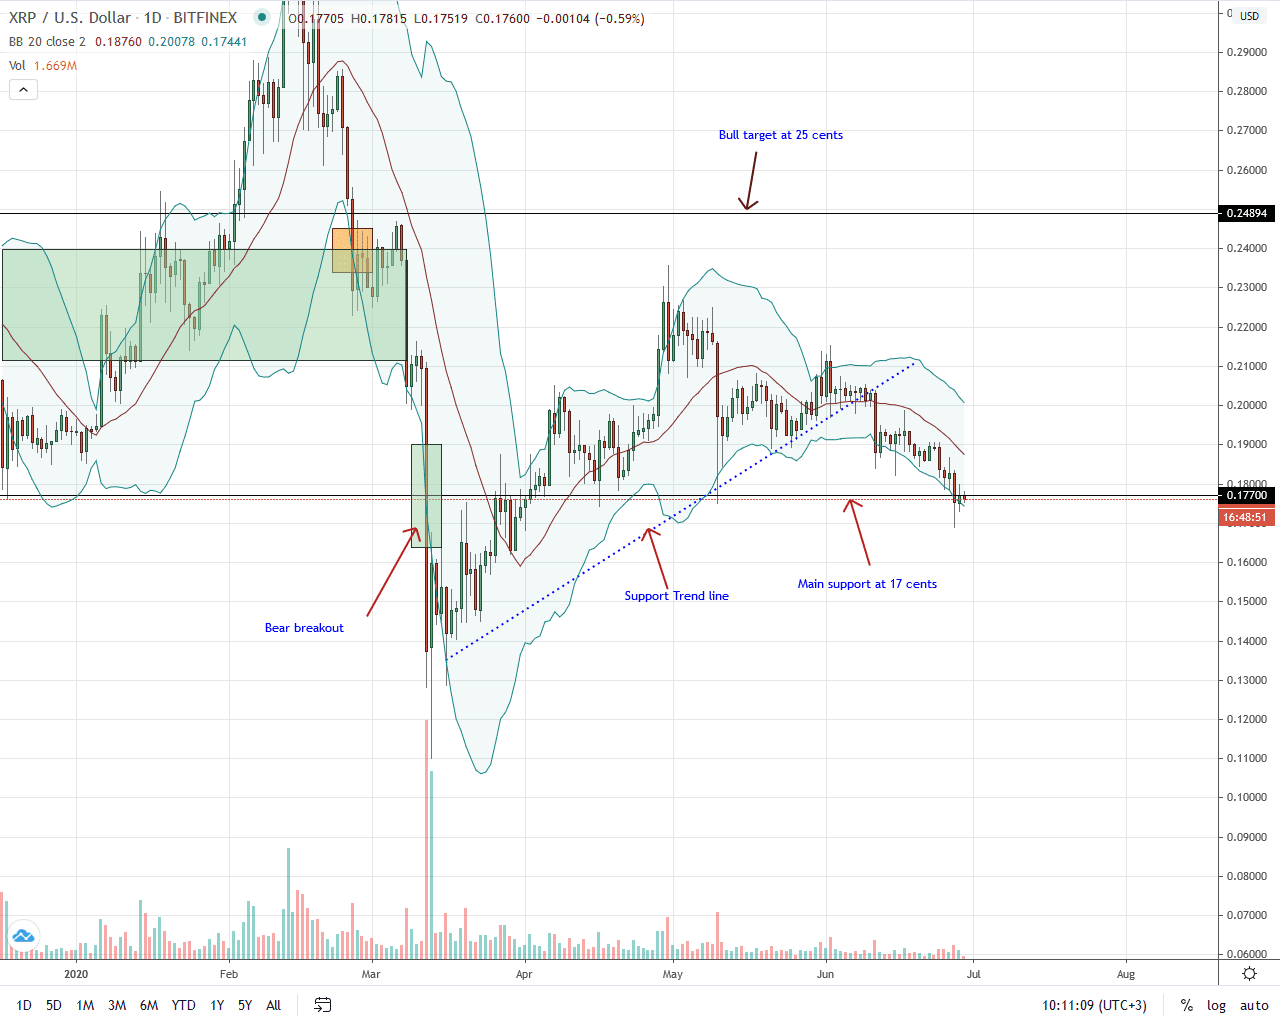The width and height of the screenshot is (1280, 1024).
Task: Open the go to date calendar icon
Action: pos(322,1005)
